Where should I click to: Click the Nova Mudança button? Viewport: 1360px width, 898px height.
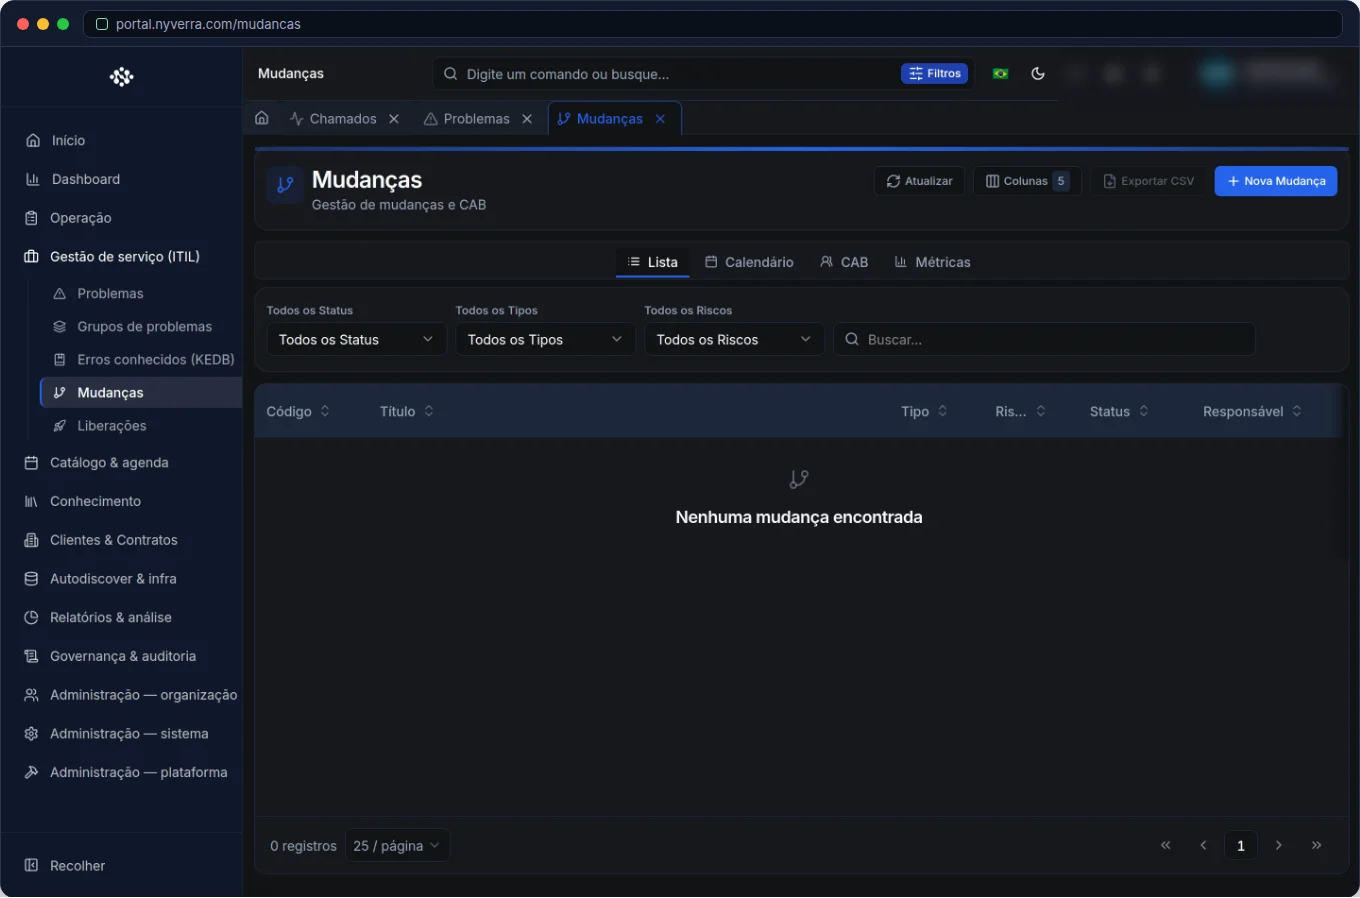(1276, 181)
